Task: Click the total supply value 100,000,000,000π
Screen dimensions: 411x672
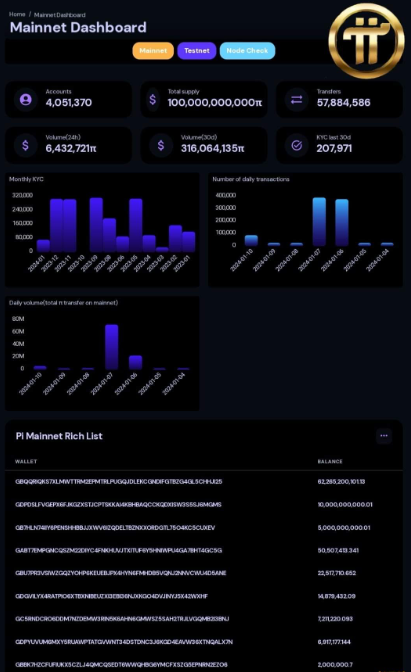Action: [215, 102]
